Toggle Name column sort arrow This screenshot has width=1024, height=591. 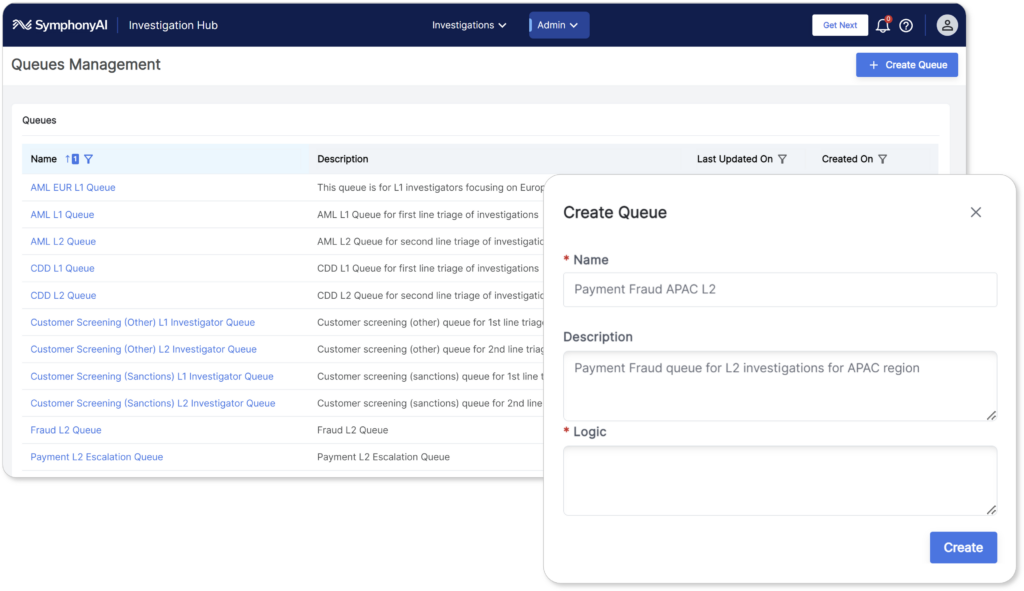tap(68, 159)
